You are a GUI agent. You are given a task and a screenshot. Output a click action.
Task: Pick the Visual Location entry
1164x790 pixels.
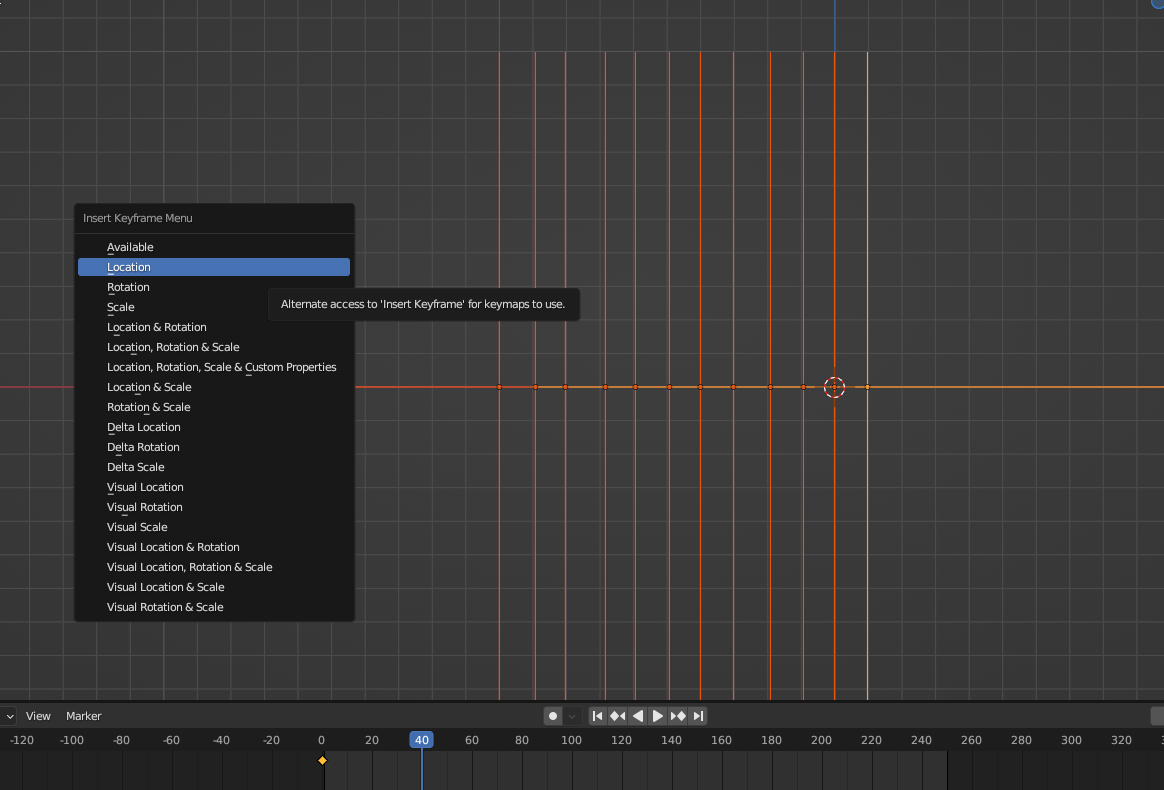tap(214, 487)
